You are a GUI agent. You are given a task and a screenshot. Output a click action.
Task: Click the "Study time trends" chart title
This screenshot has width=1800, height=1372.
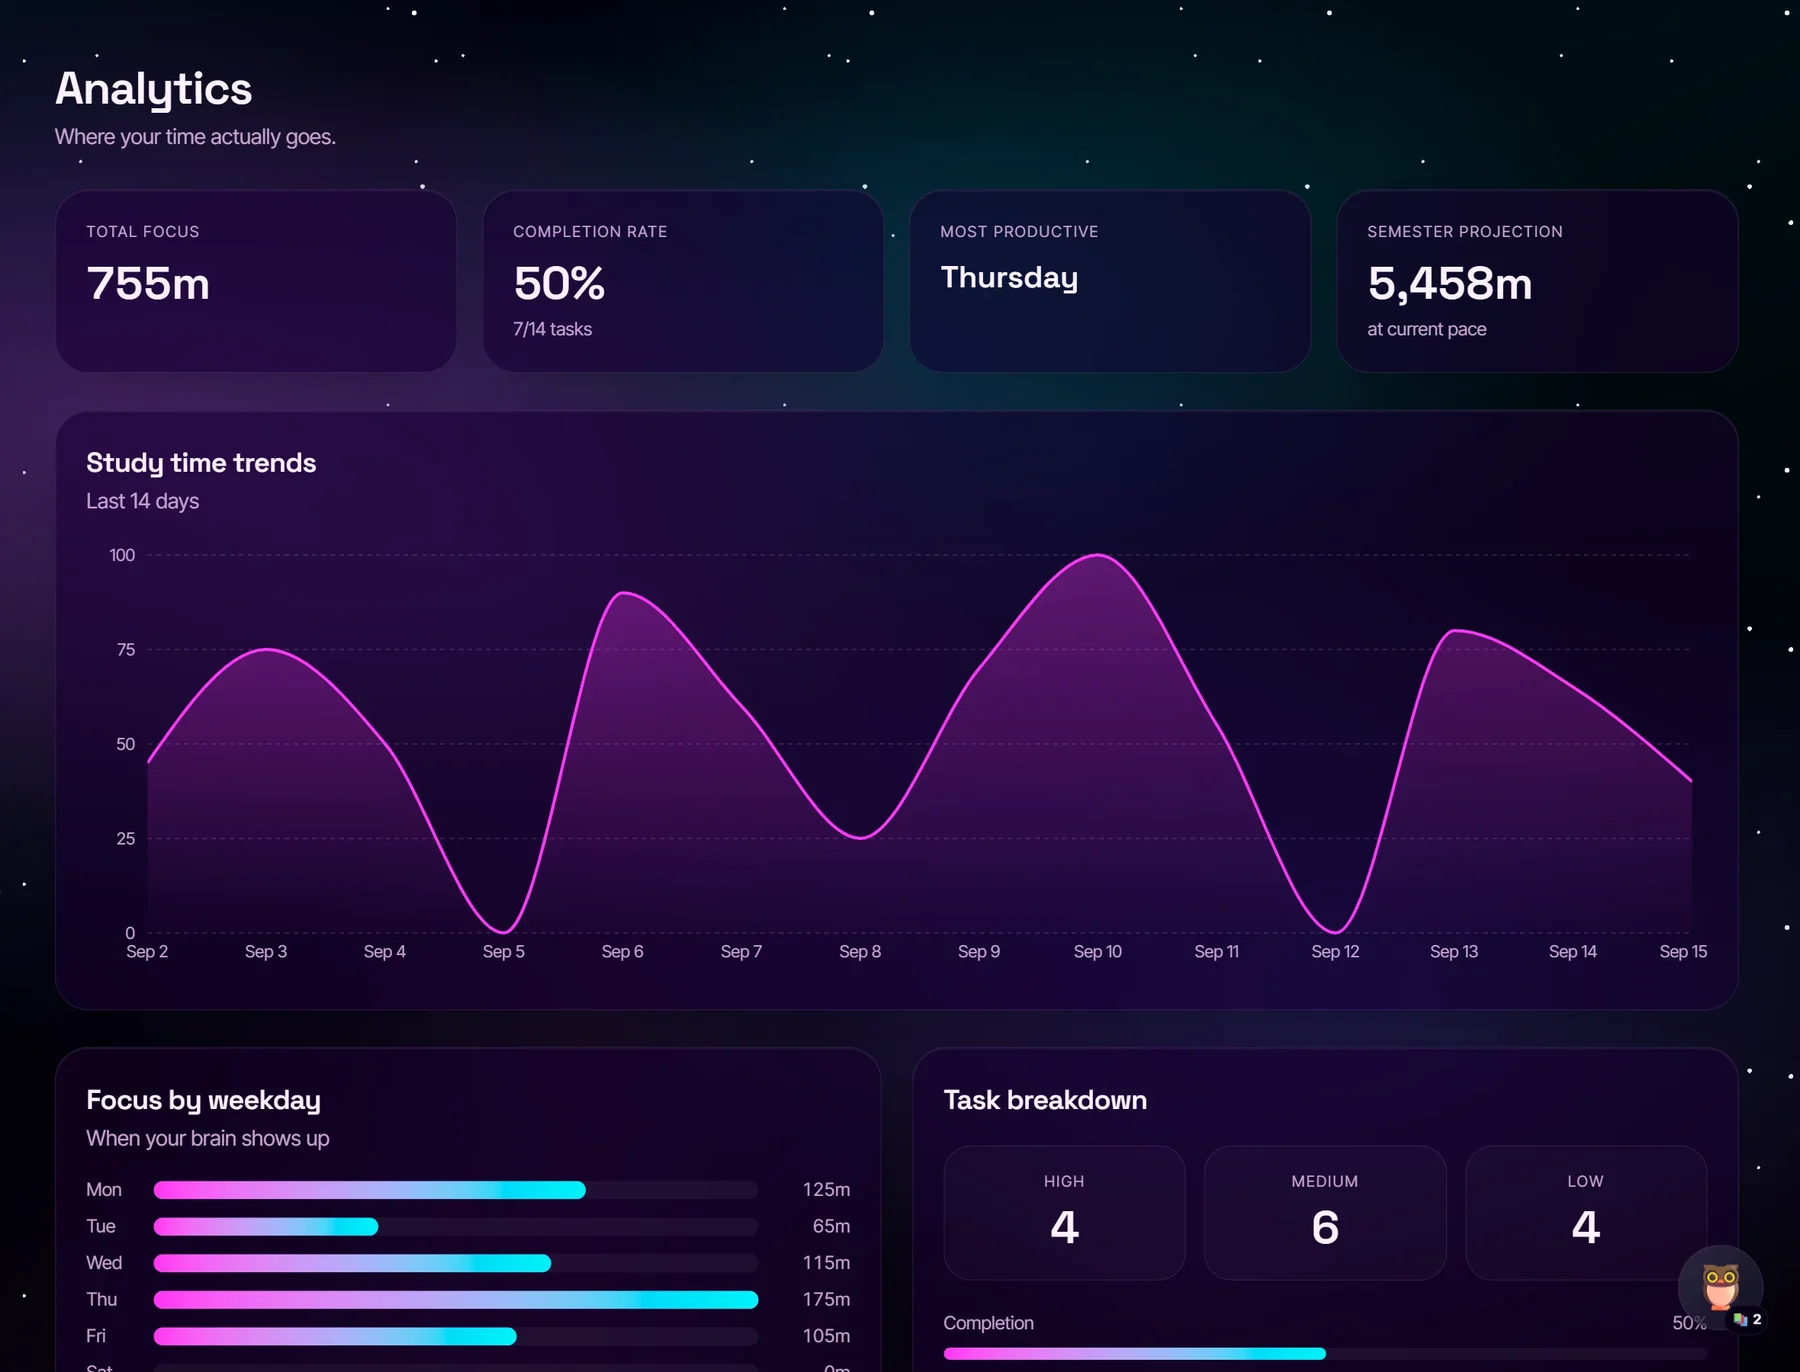click(x=201, y=463)
